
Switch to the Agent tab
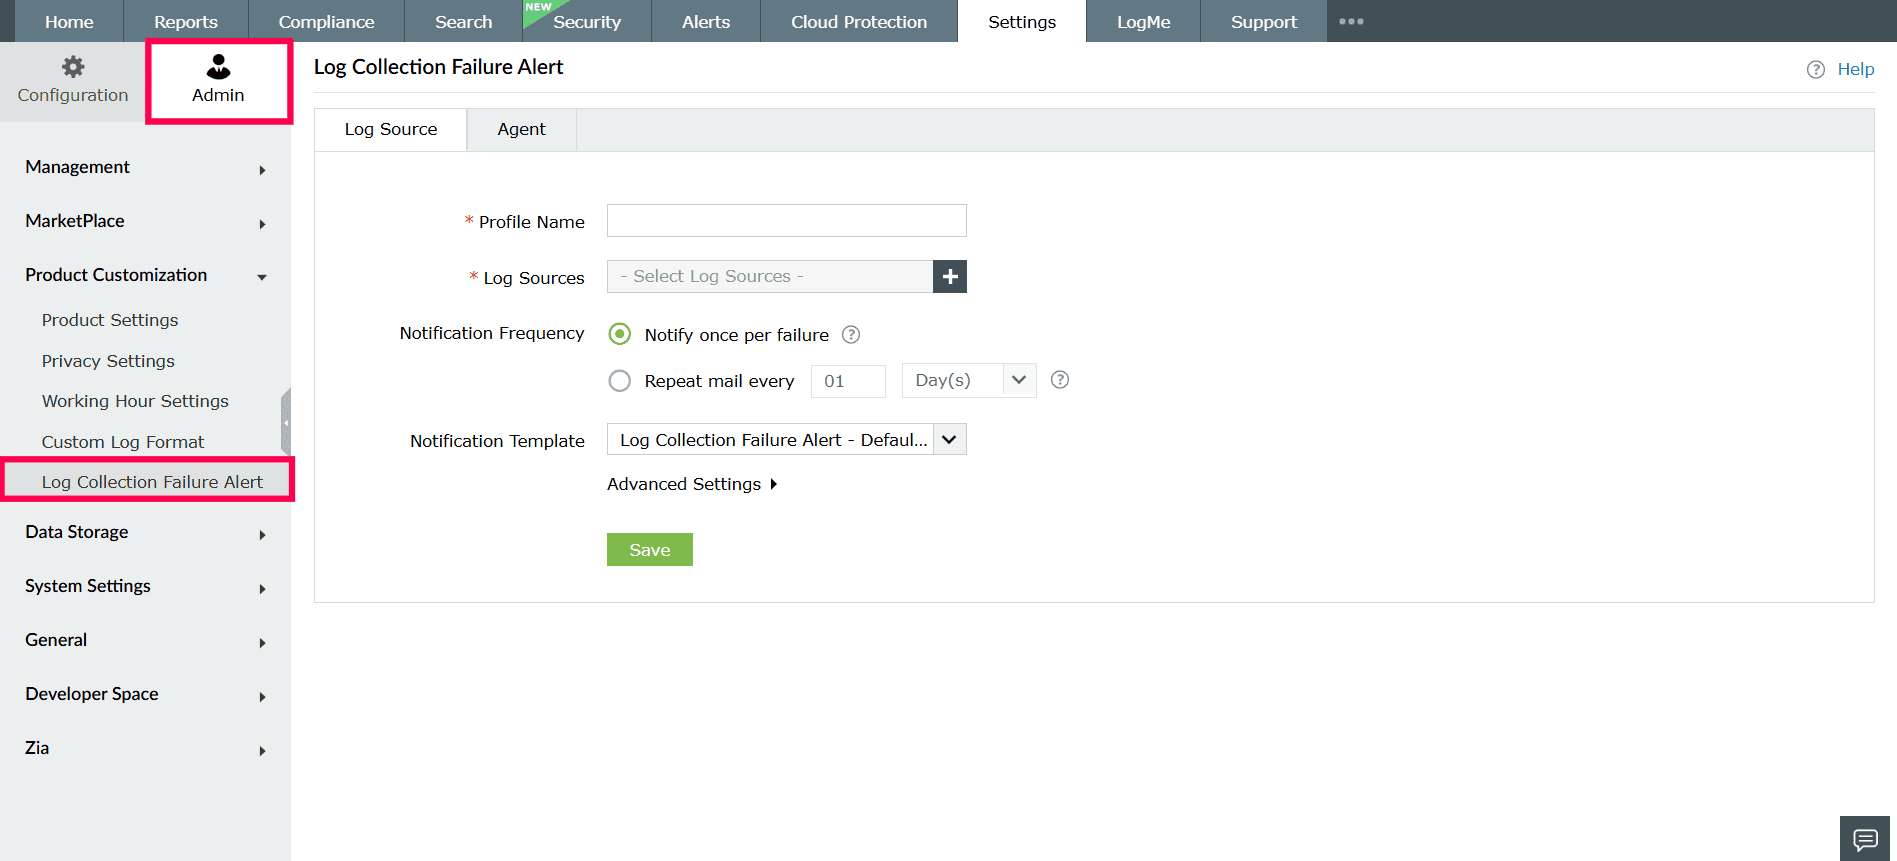(x=521, y=129)
